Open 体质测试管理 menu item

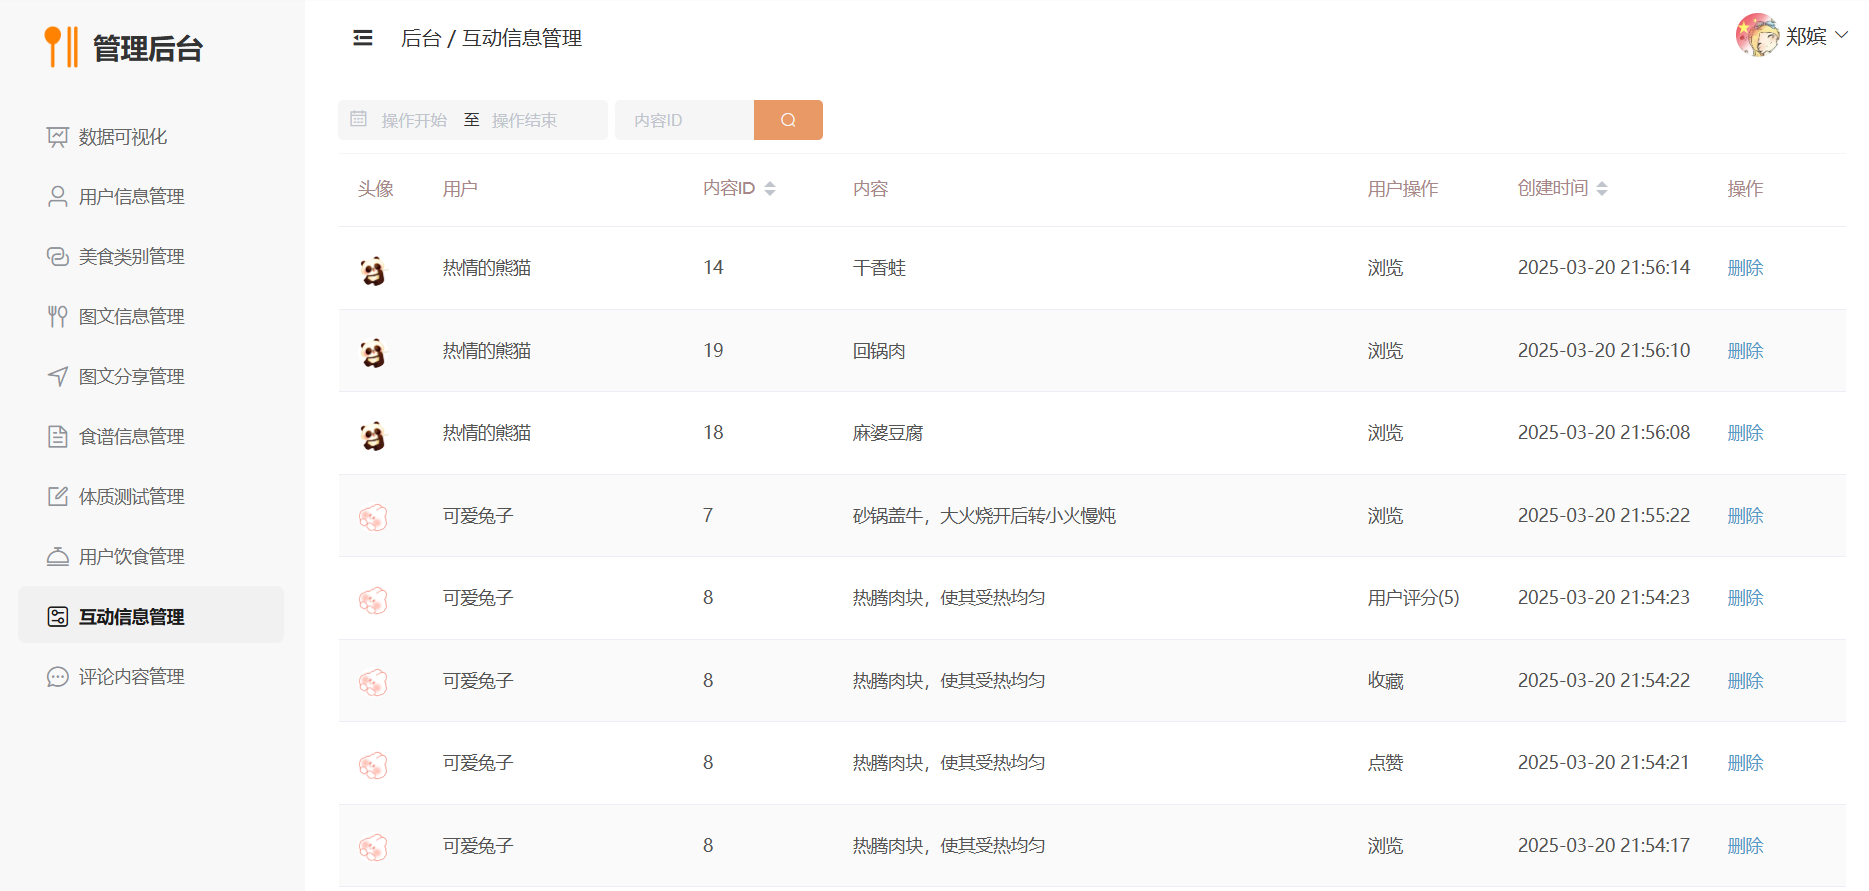coord(151,497)
